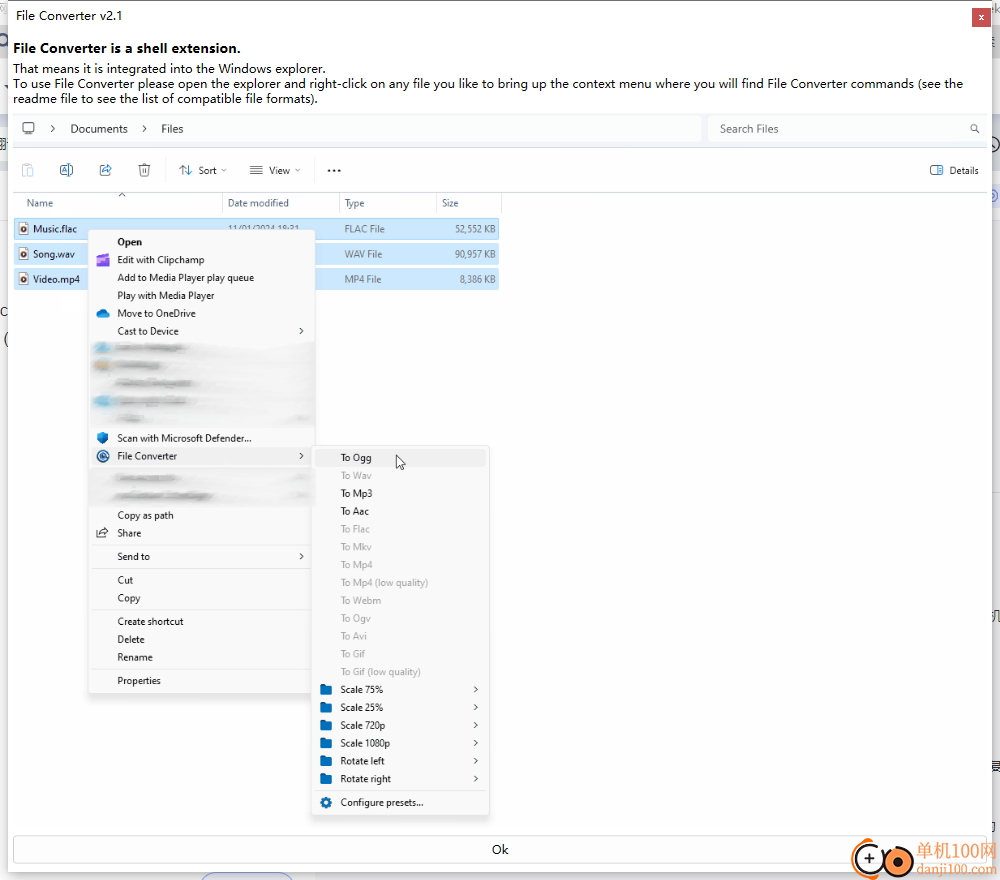Expand the Scale 75% submenu chevron

(x=476, y=689)
